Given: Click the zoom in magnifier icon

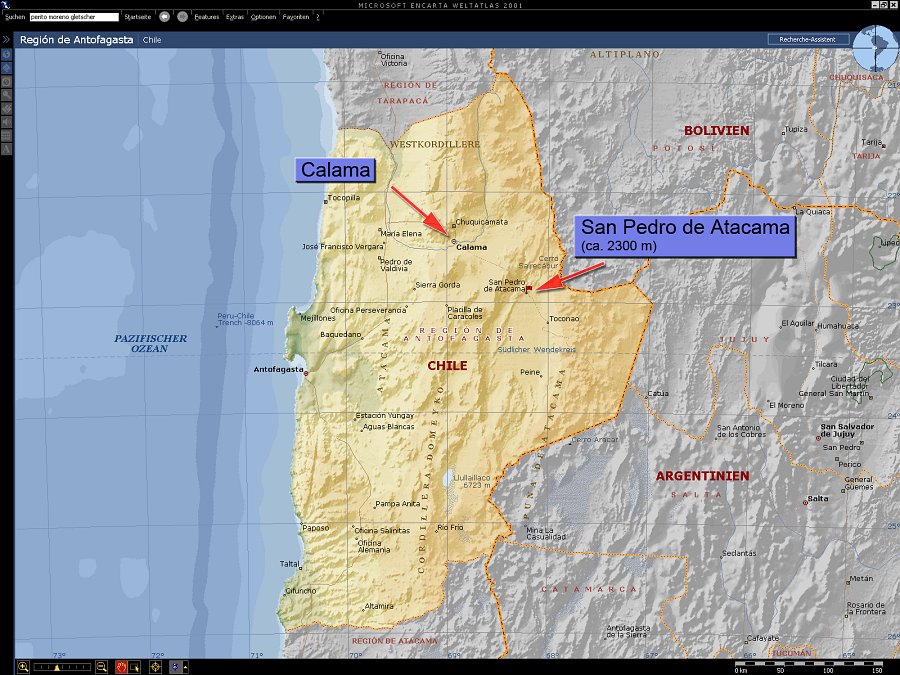Looking at the screenshot, I should [22, 666].
